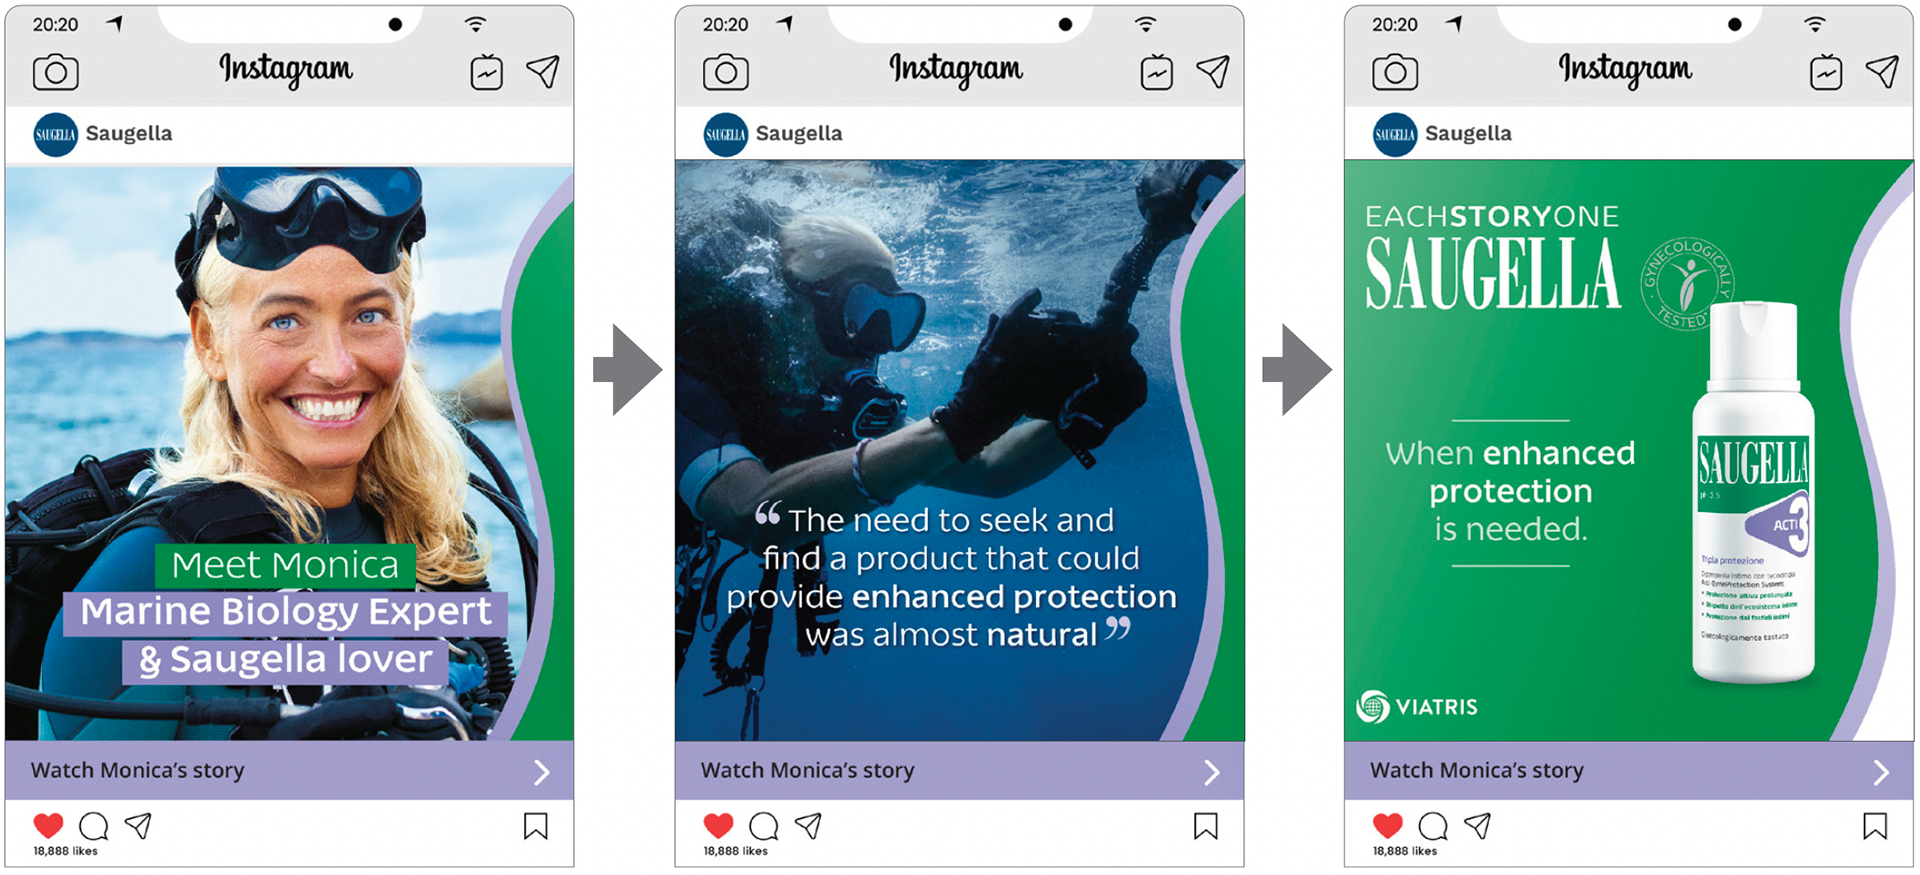Tap the camera icon in the third phone
The image size is (1920, 875).
[x=1395, y=72]
